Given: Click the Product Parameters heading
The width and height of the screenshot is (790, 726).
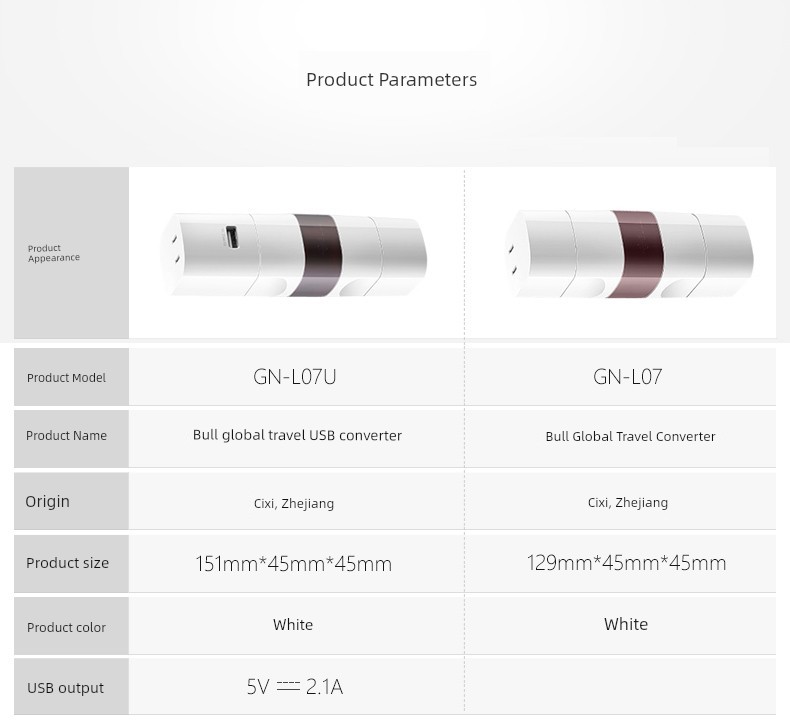Looking at the screenshot, I should coord(391,80).
